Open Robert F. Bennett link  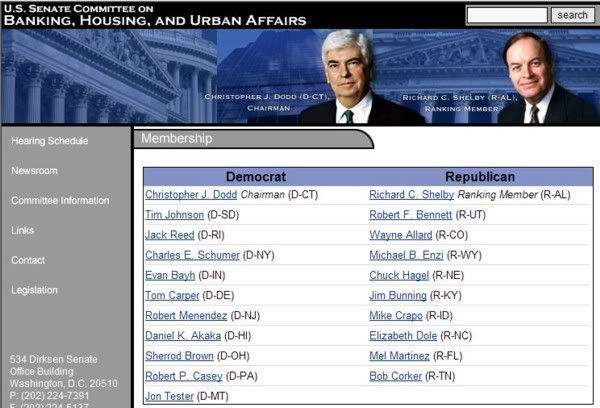point(411,215)
